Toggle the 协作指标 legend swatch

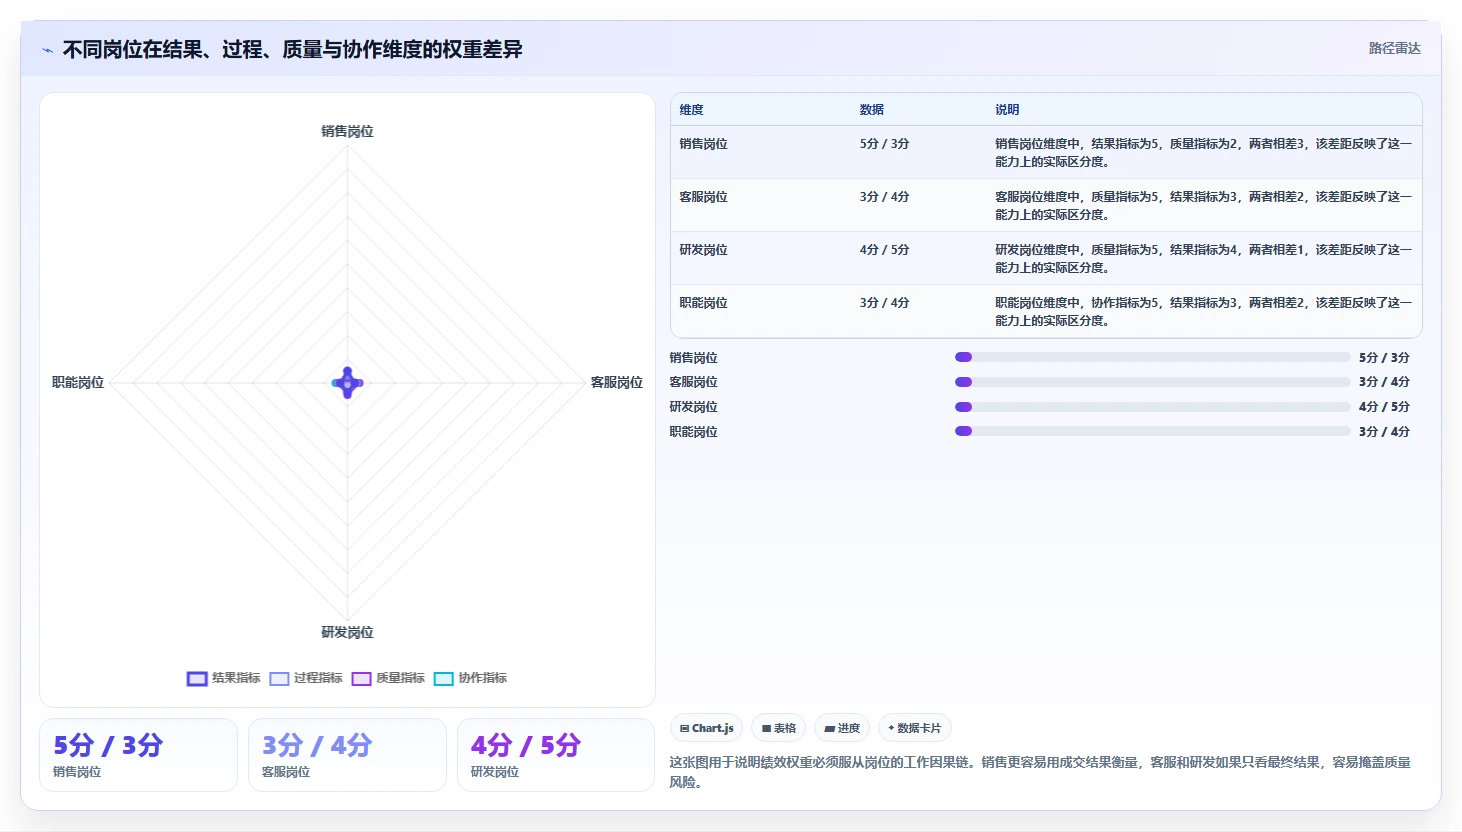pos(443,679)
